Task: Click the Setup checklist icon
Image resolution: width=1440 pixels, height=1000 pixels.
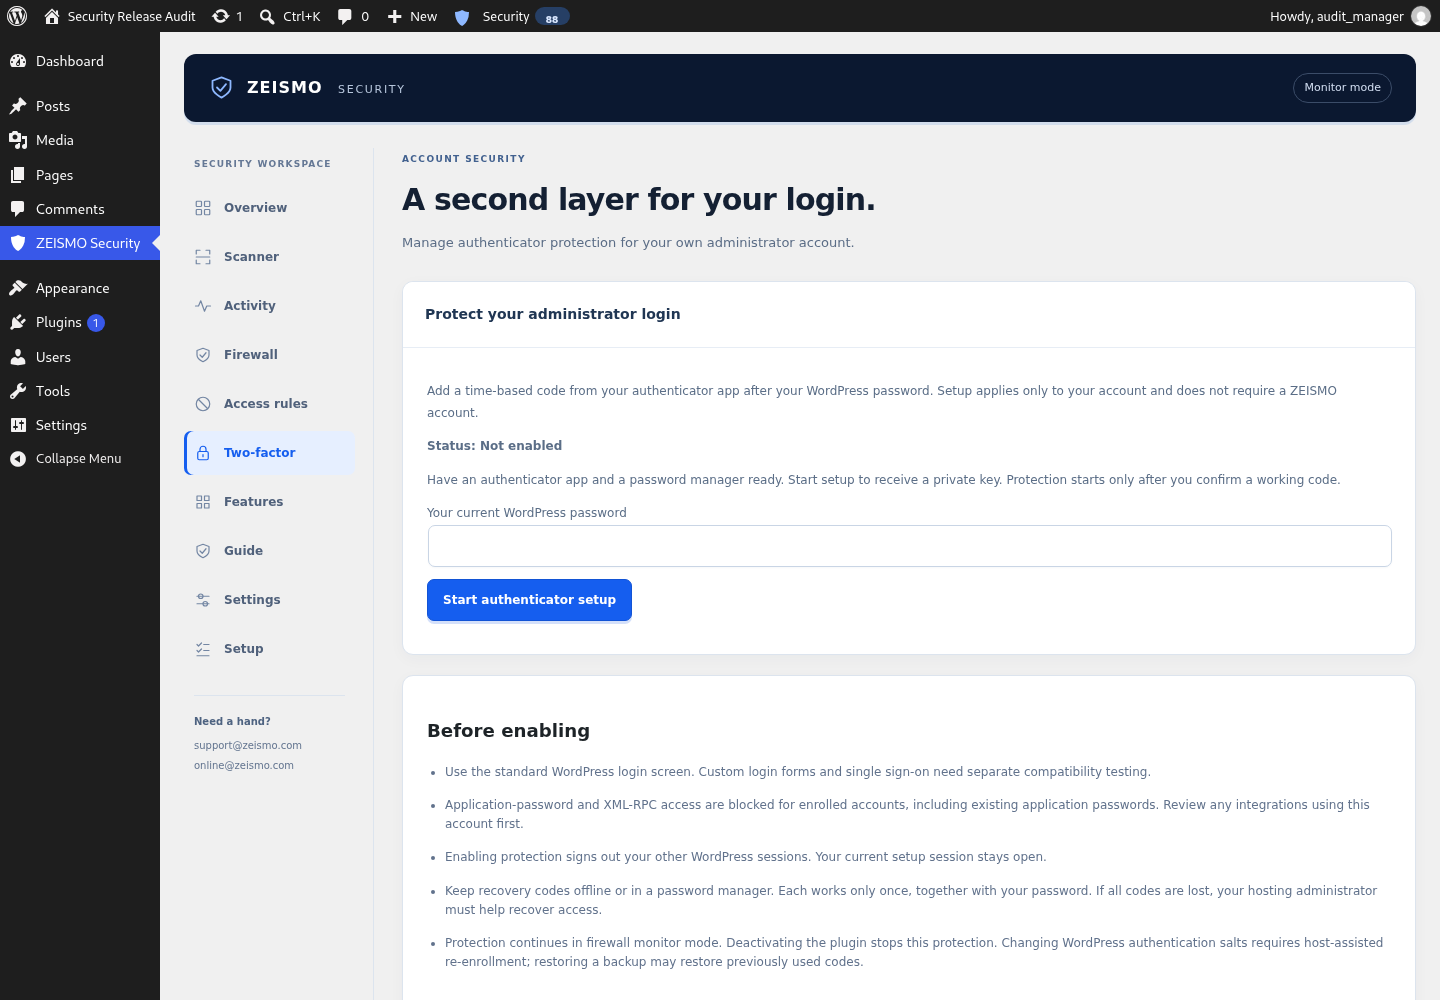Action: [x=203, y=649]
